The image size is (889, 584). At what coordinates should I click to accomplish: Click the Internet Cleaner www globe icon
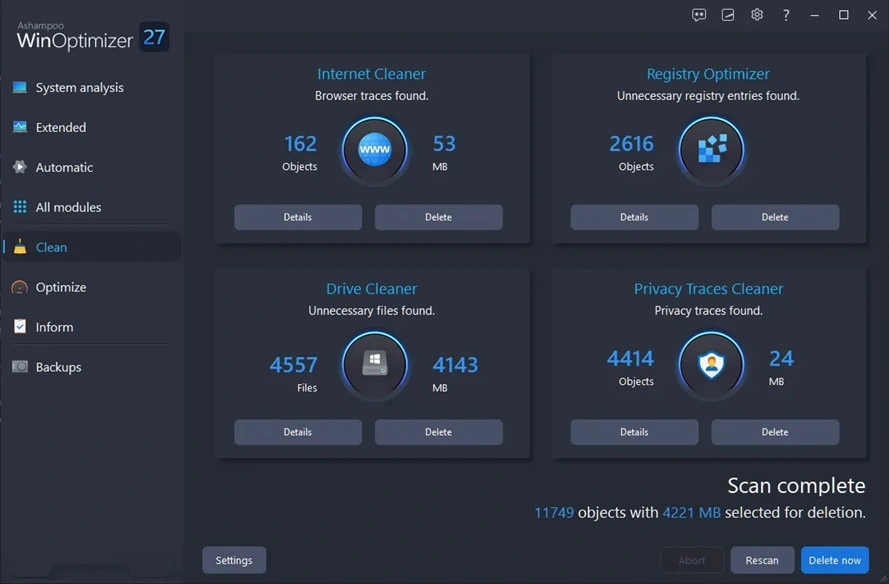tap(374, 150)
